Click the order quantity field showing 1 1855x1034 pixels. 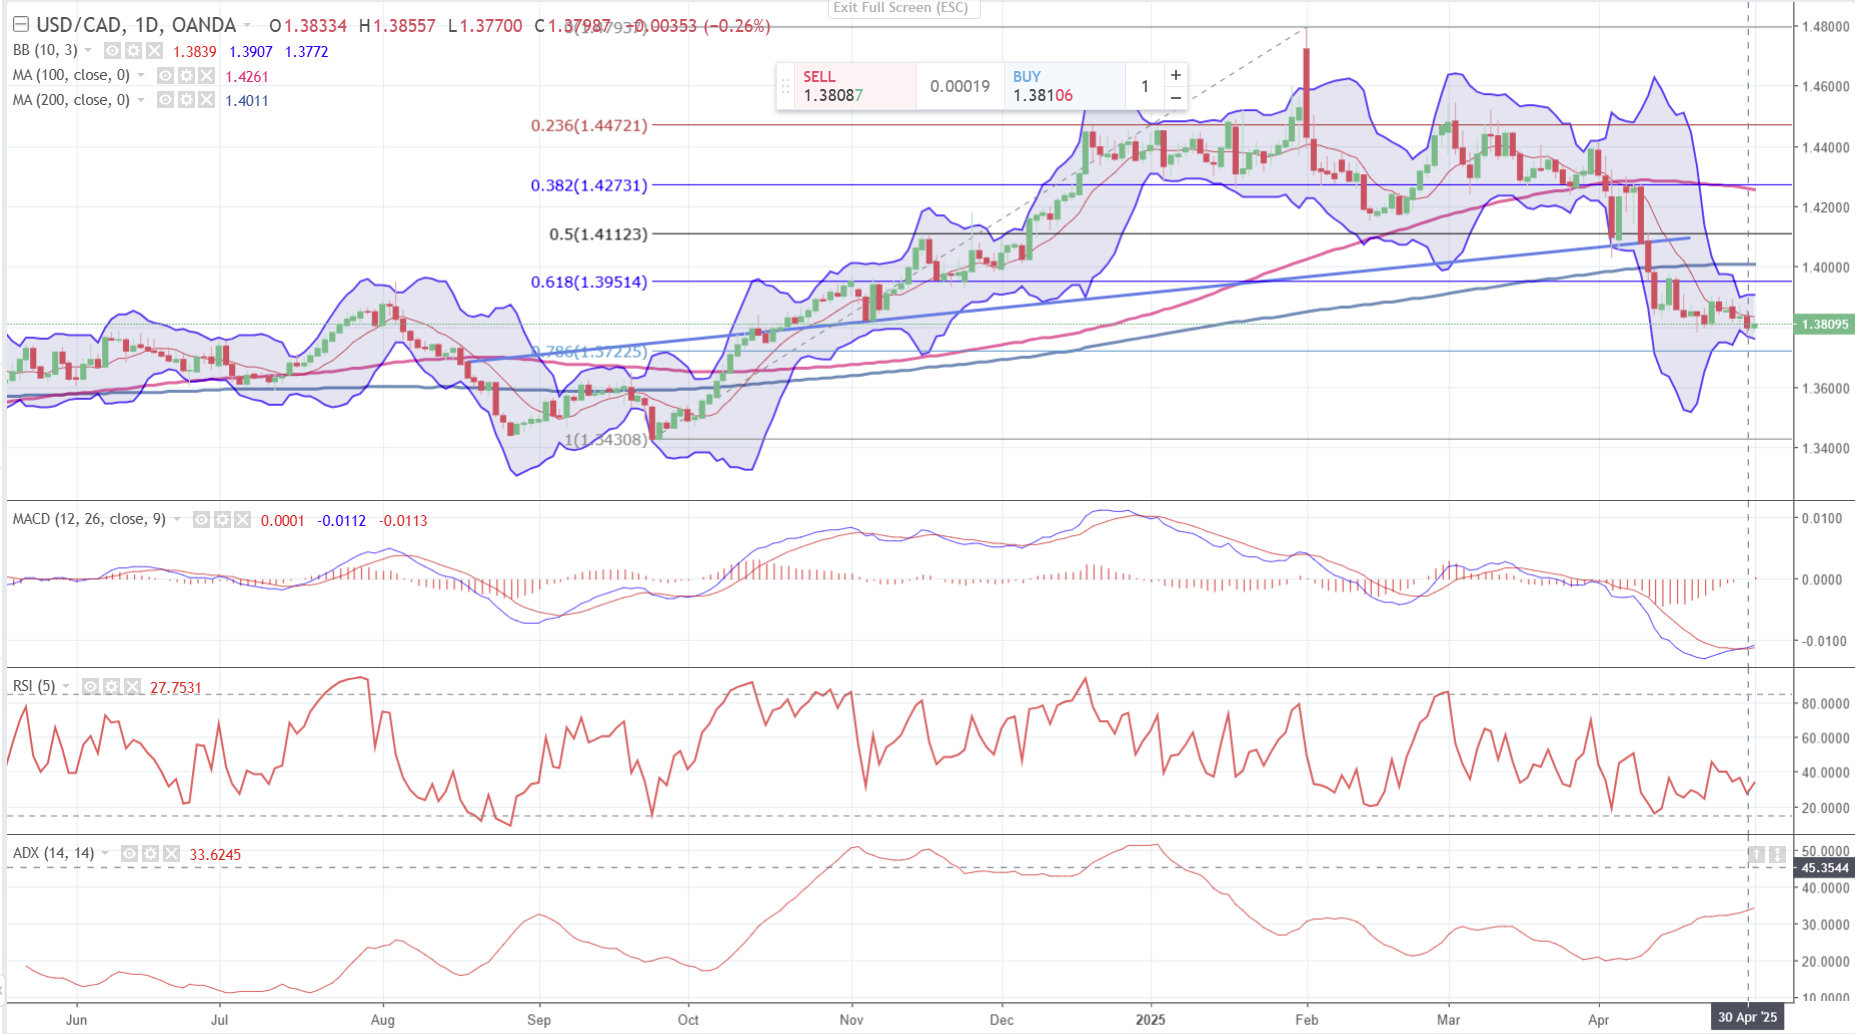tap(1145, 86)
